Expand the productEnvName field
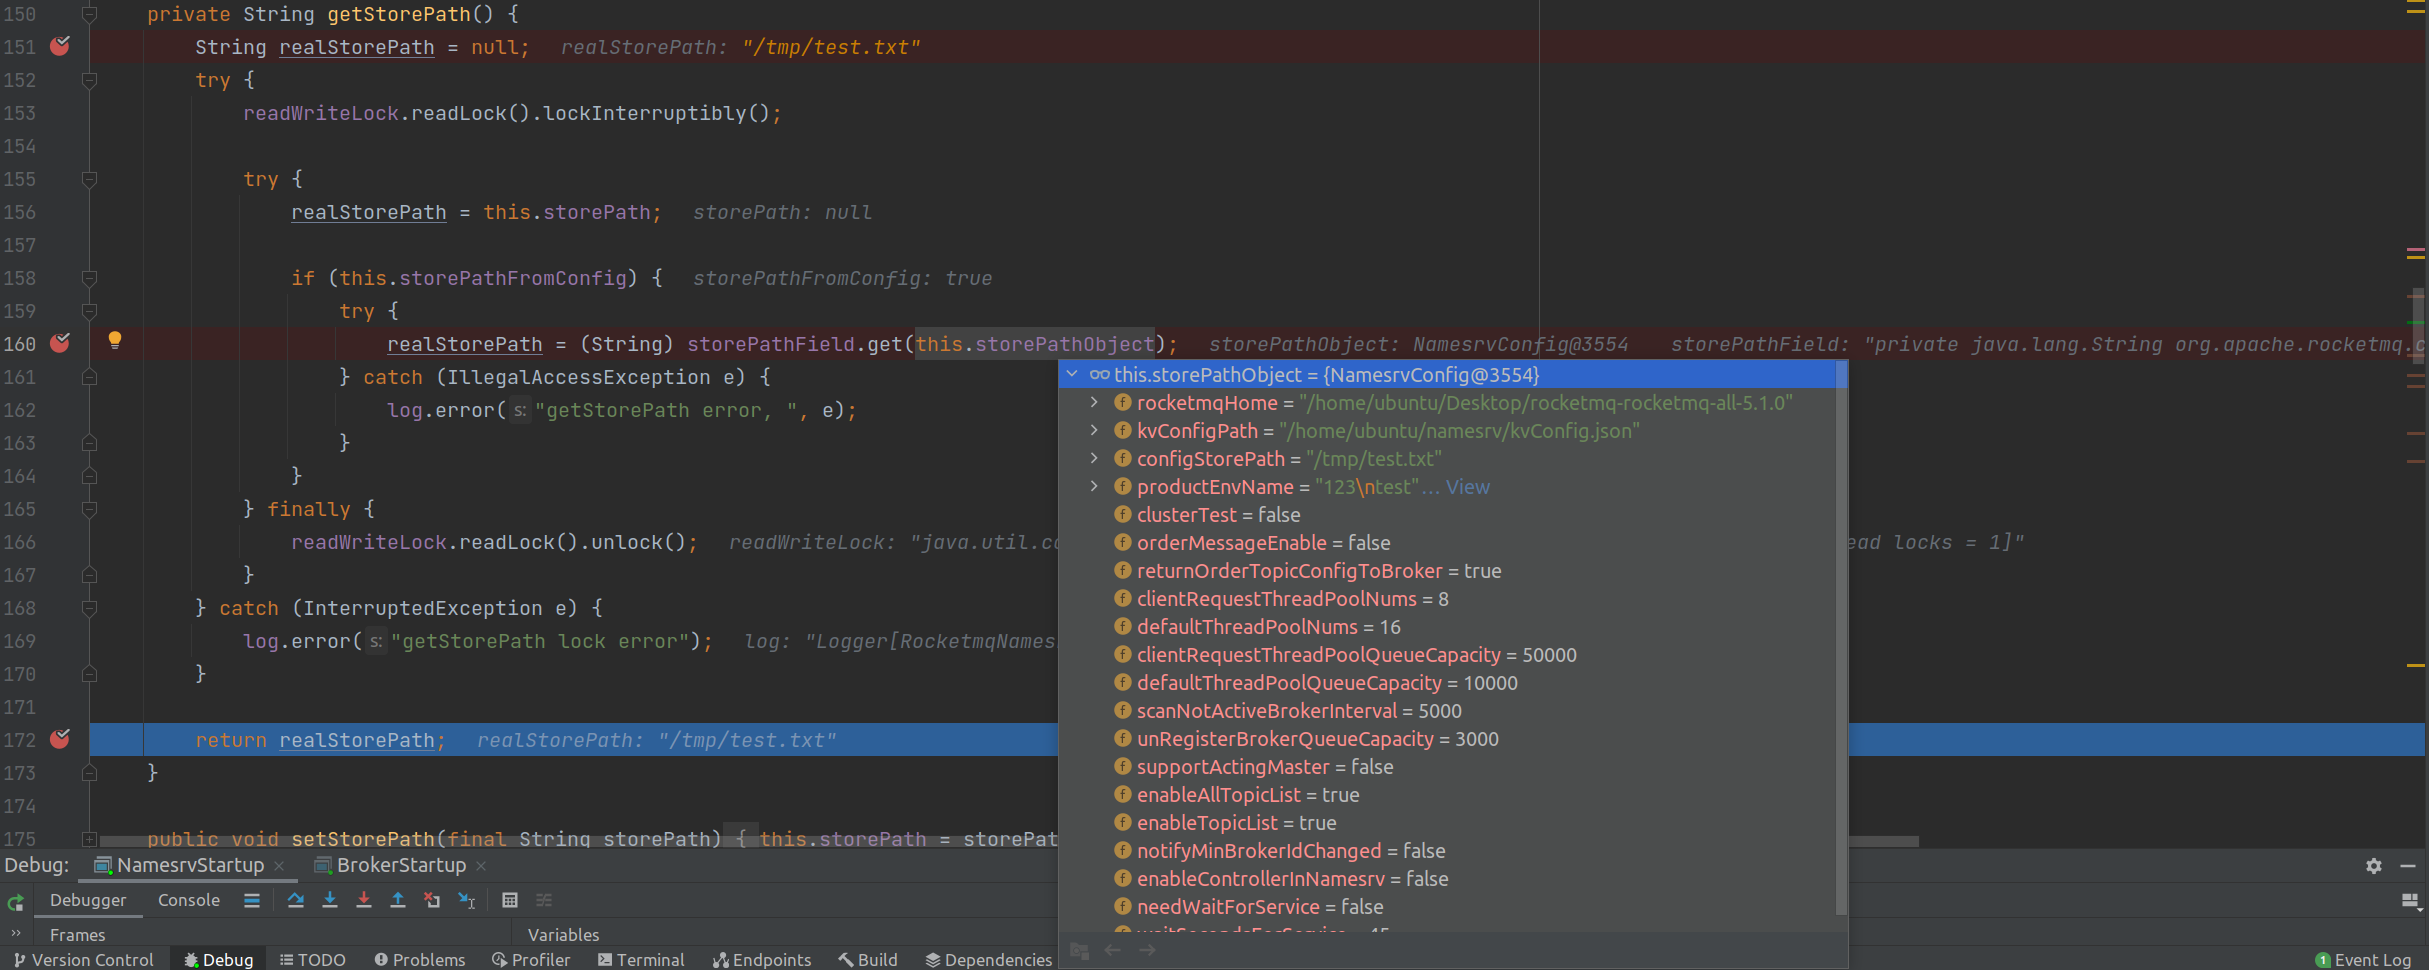The height and width of the screenshot is (970, 2429). coord(1092,487)
